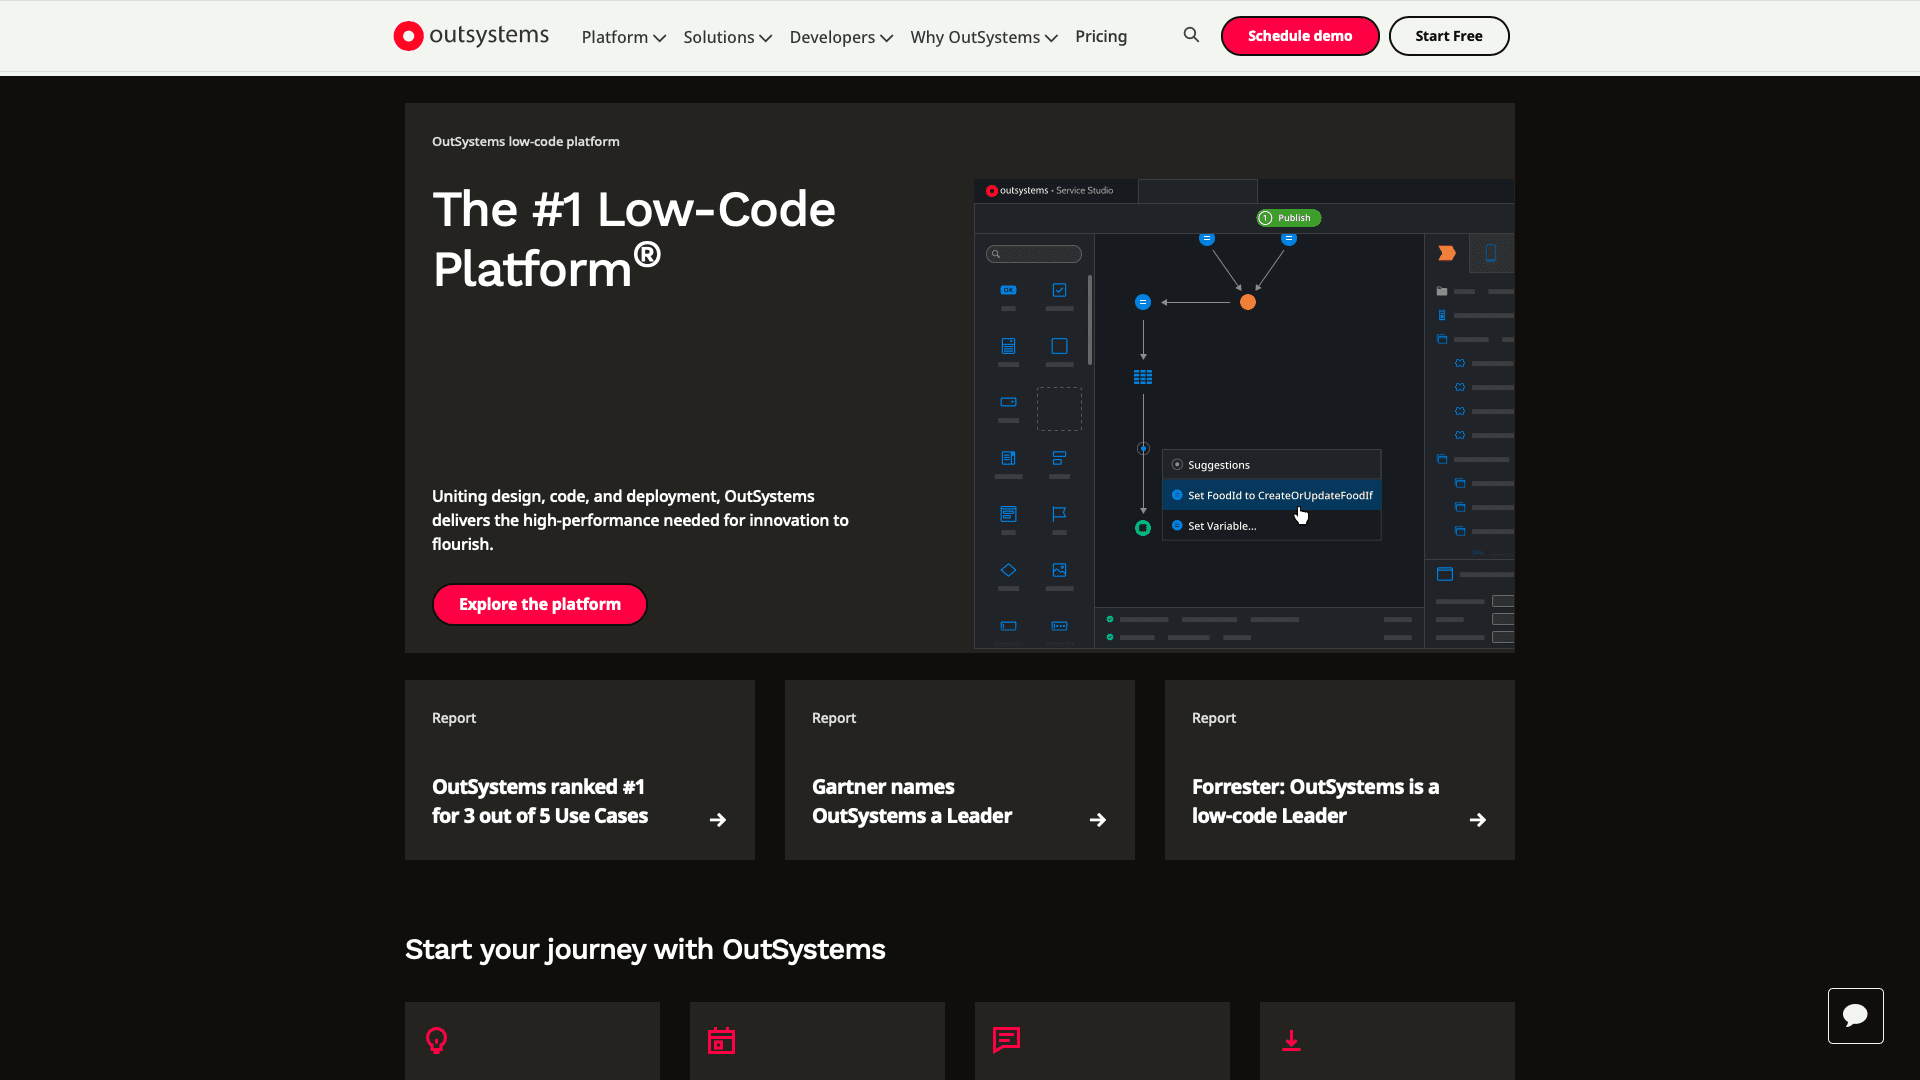1920x1080 pixels.
Task: Click the Start Free button
Action: point(1449,36)
